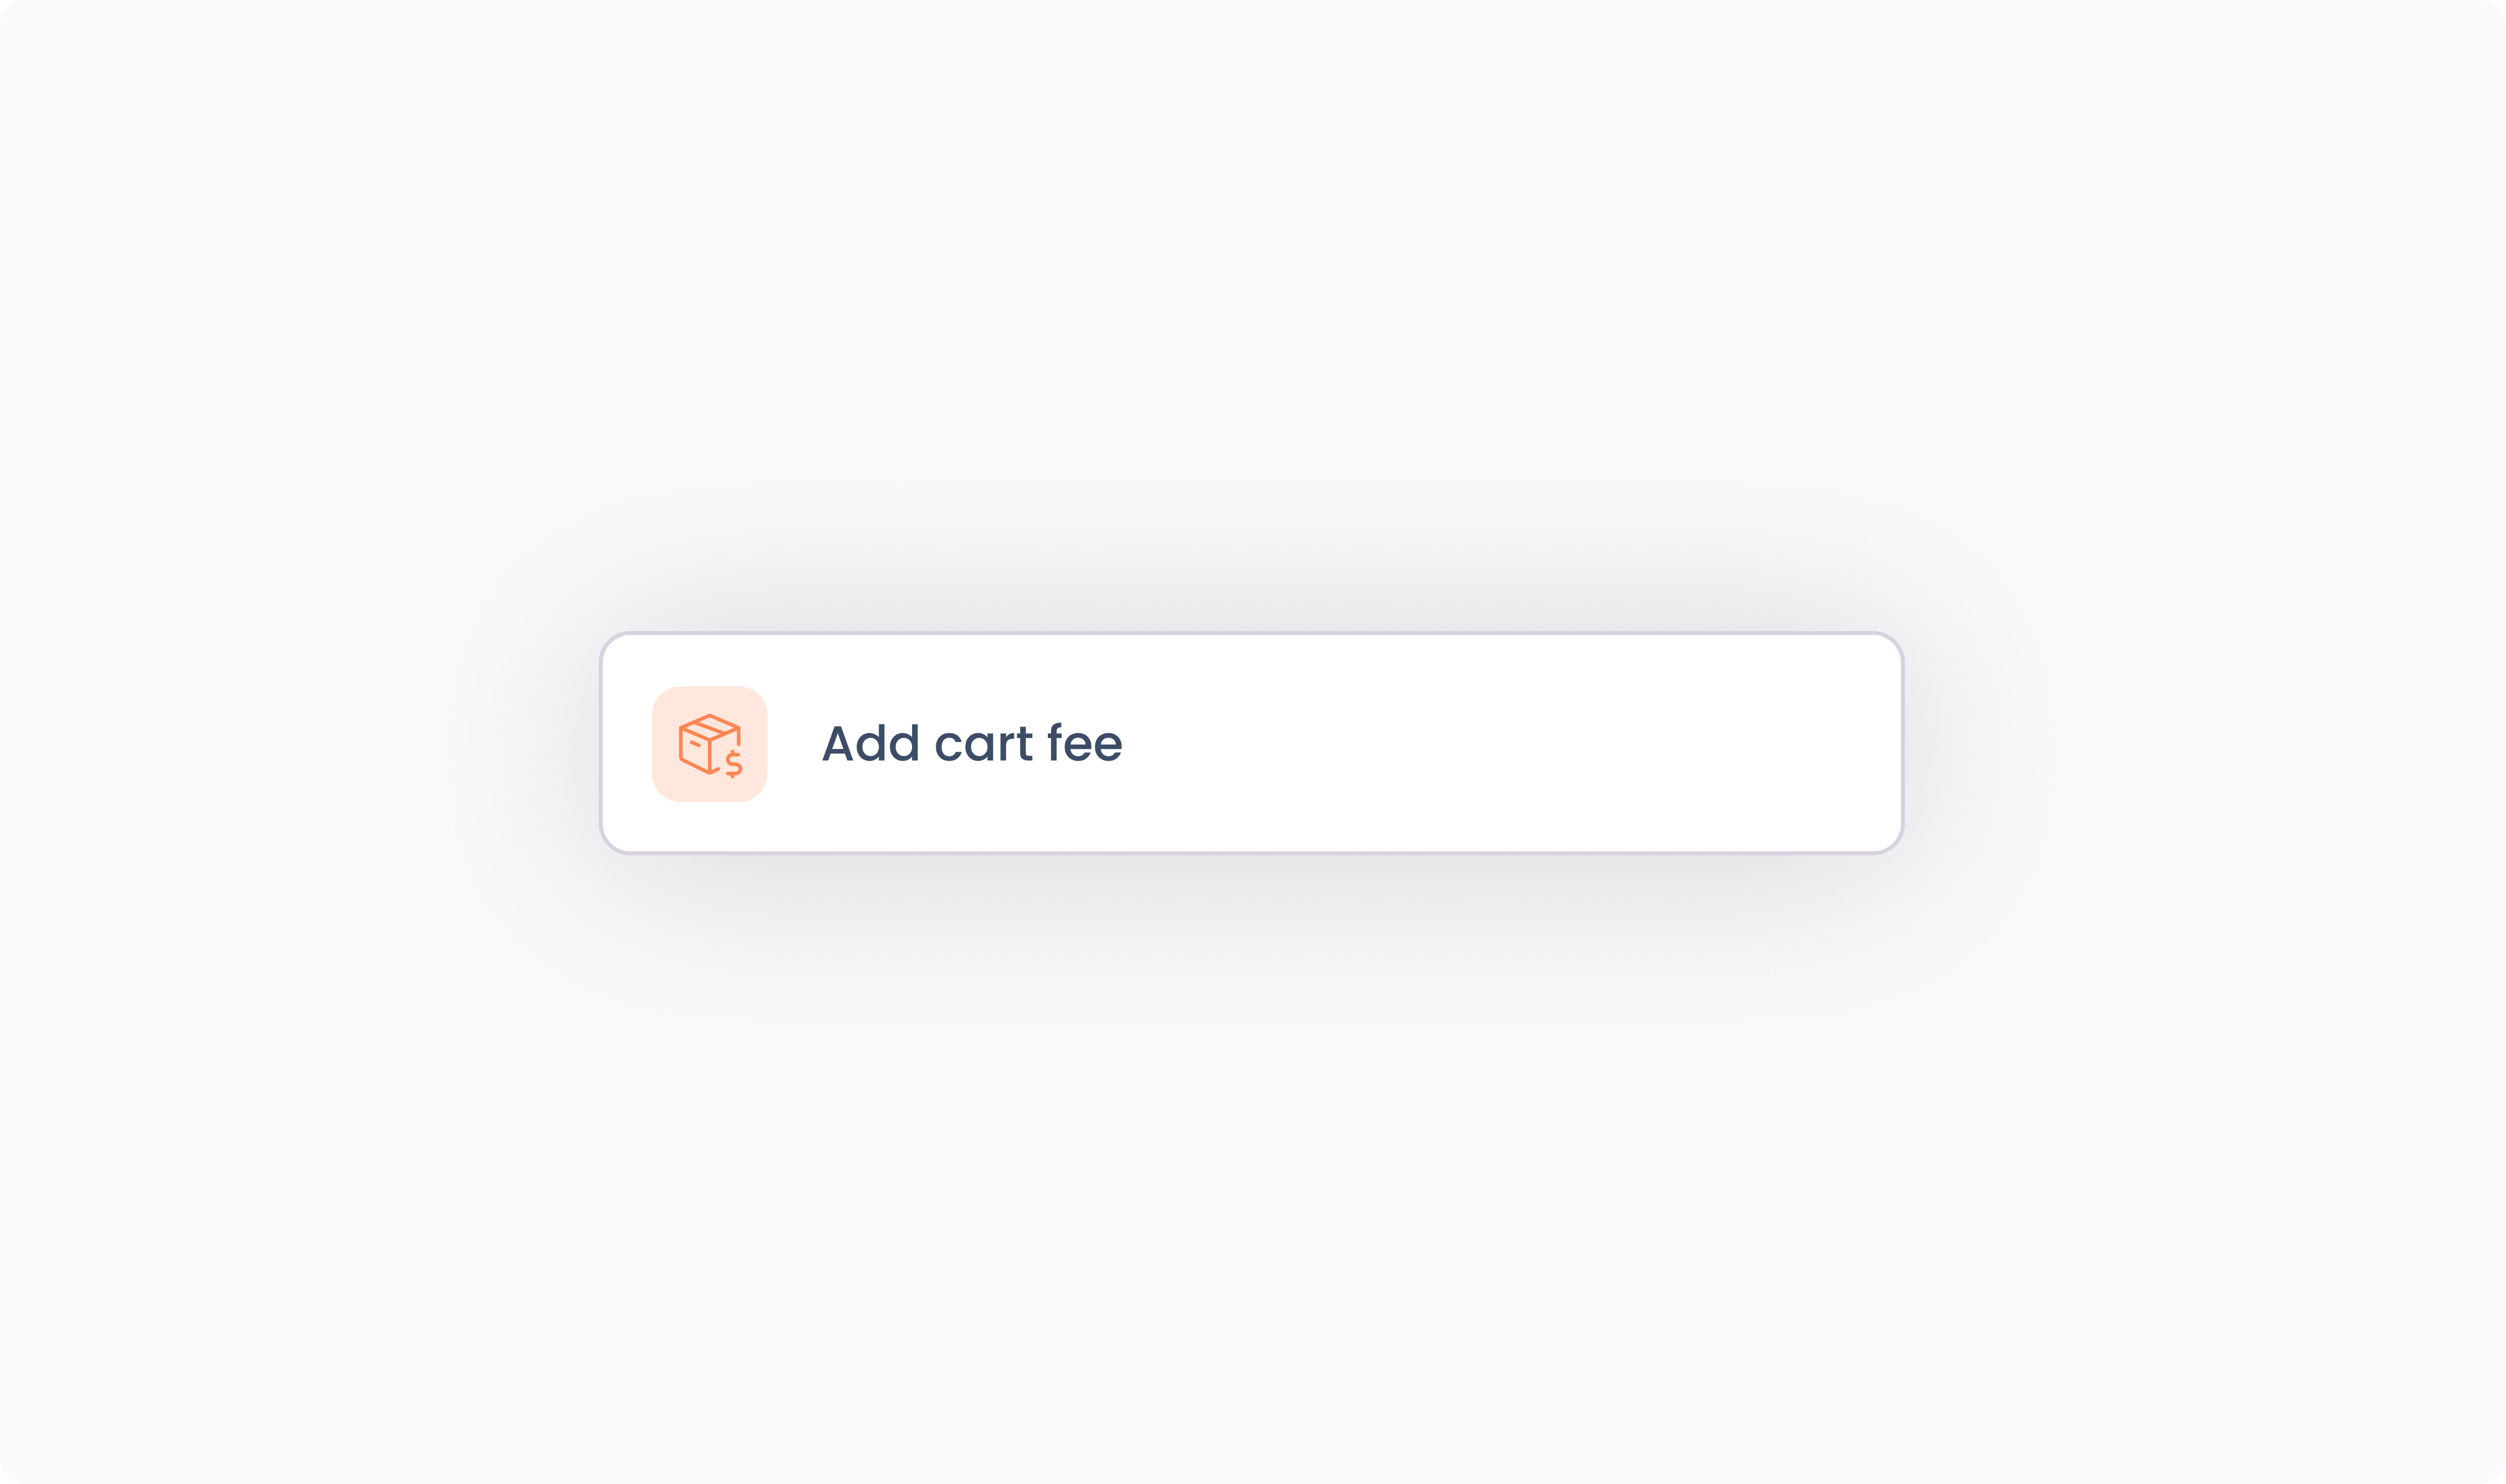Click the gray background above the card
This screenshot has height=1484, width=2506.
pos(1251,300)
